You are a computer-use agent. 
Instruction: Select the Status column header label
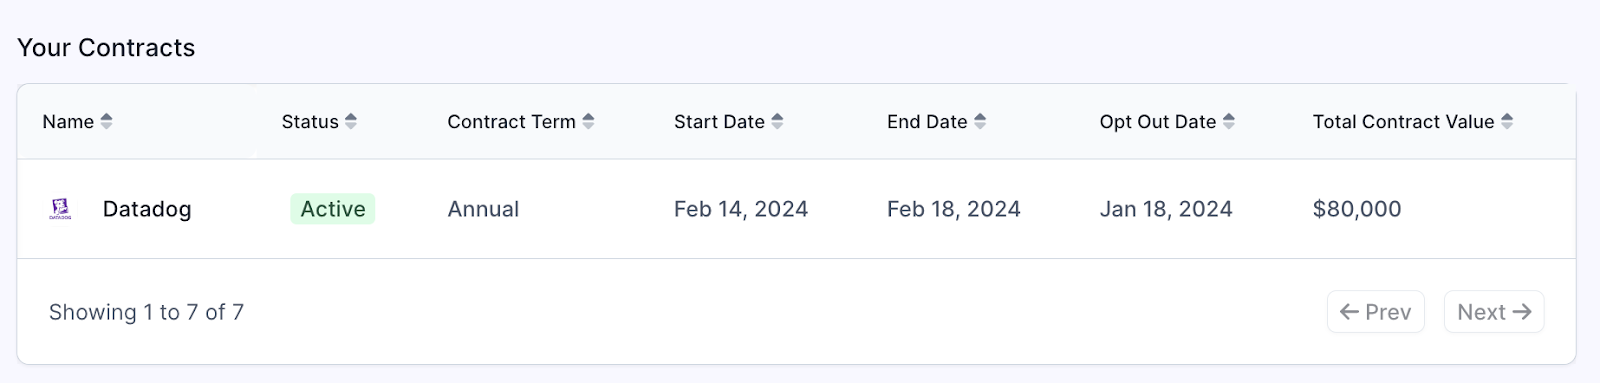(310, 122)
